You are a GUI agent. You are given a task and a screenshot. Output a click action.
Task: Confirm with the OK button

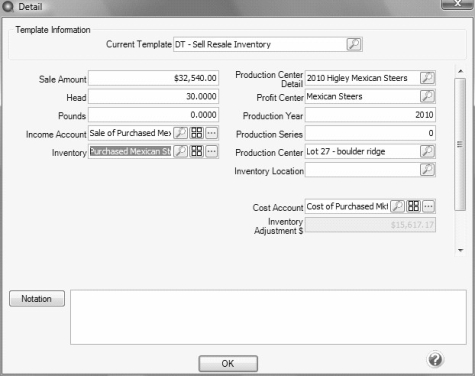click(228, 363)
